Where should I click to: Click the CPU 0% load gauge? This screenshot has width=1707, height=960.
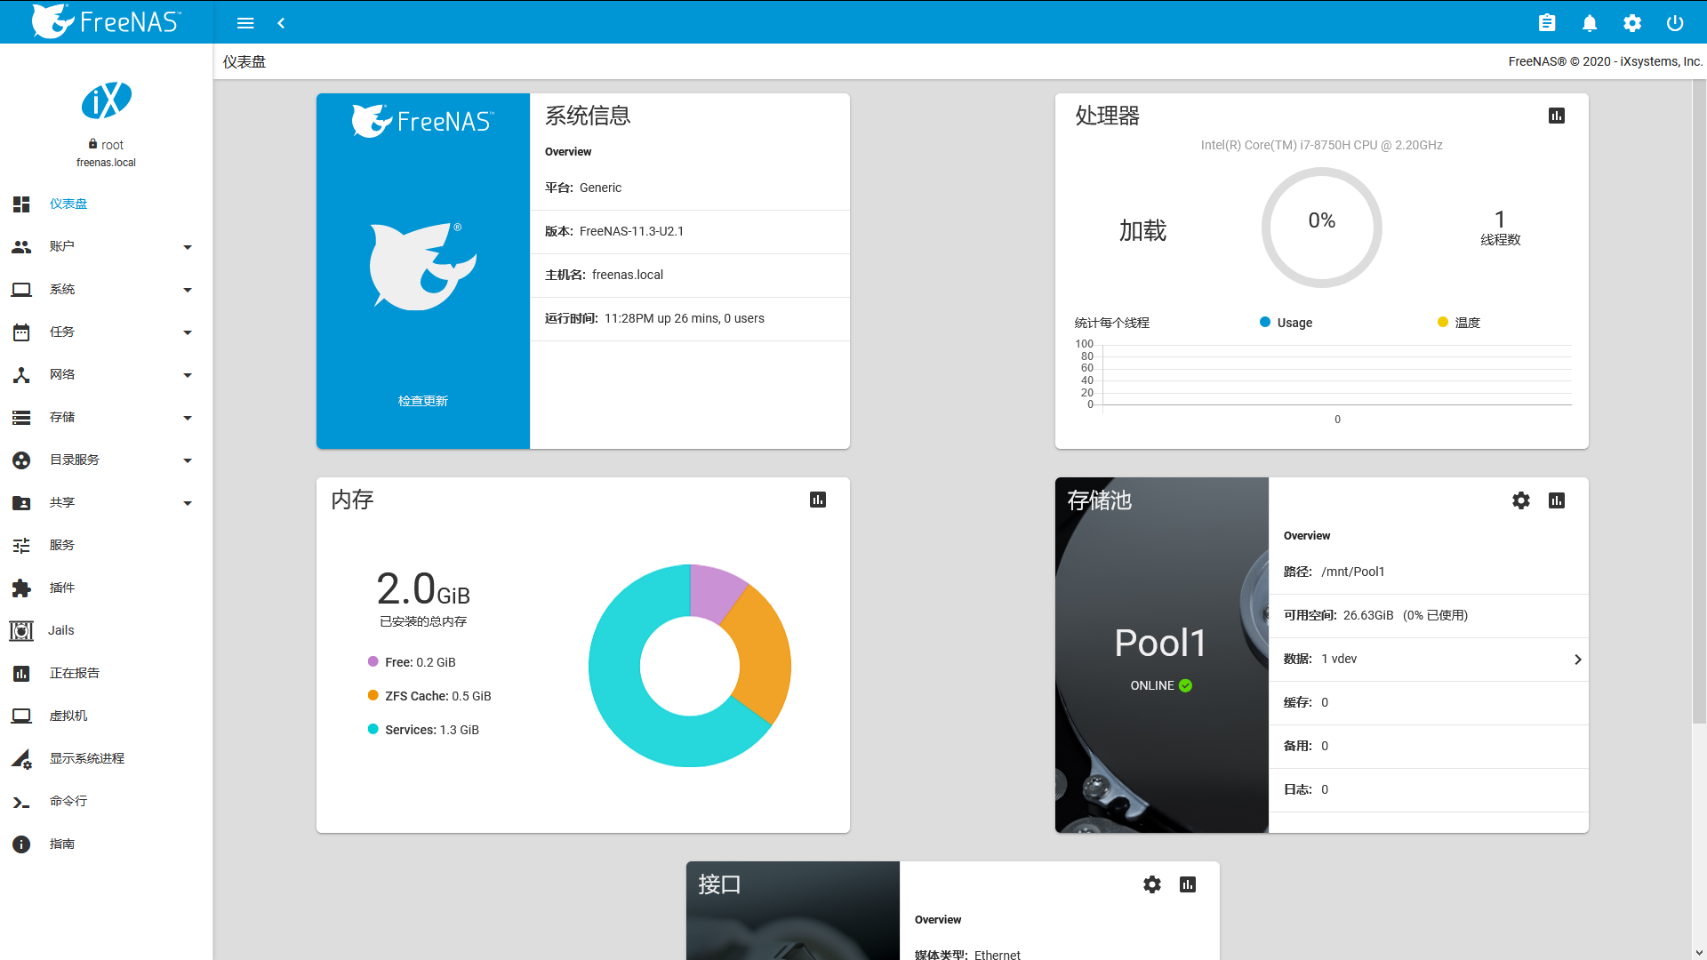pyautogui.click(x=1322, y=228)
